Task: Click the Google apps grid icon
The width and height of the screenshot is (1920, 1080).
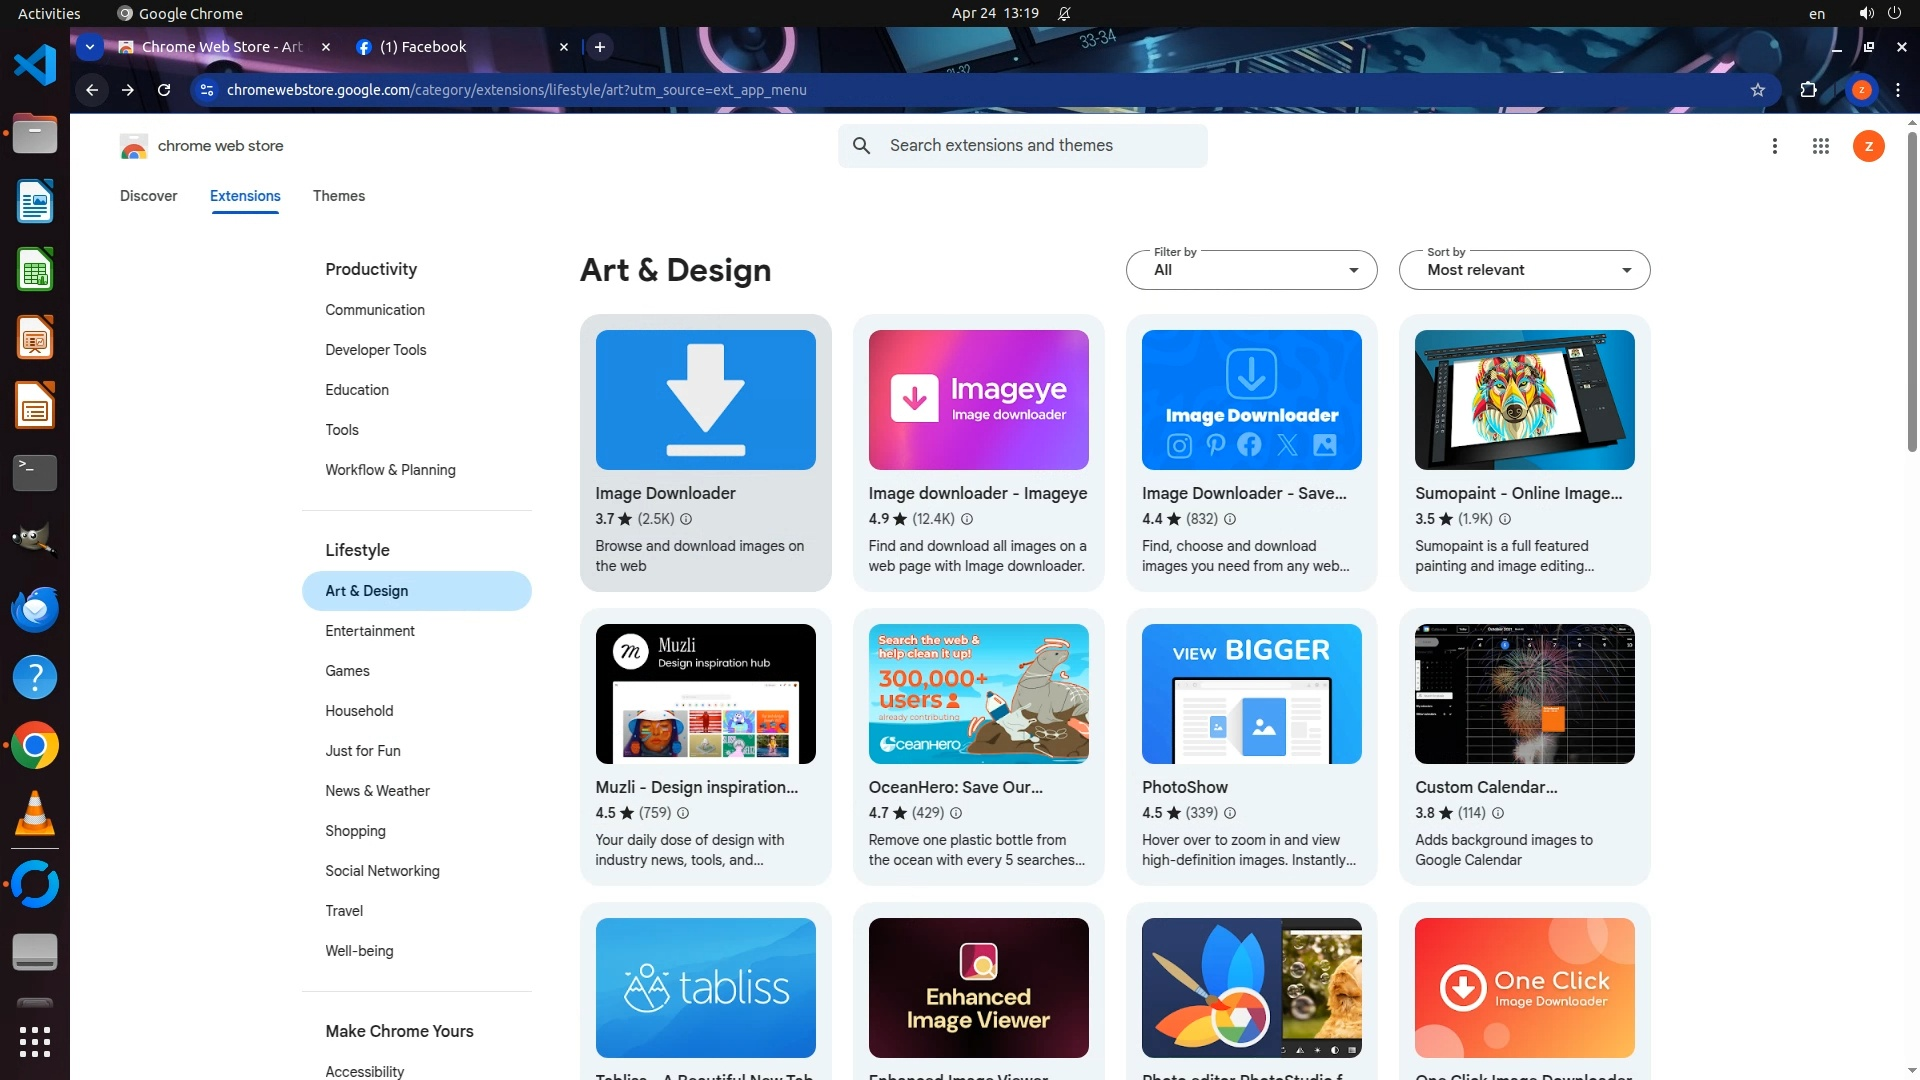Action: 1820,146
